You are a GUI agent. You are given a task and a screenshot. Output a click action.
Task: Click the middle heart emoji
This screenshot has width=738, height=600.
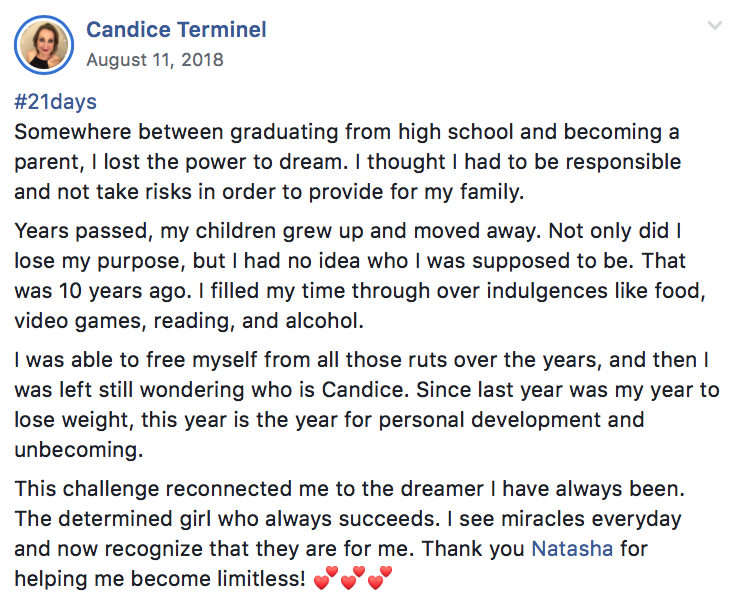[x=353, y=579]
